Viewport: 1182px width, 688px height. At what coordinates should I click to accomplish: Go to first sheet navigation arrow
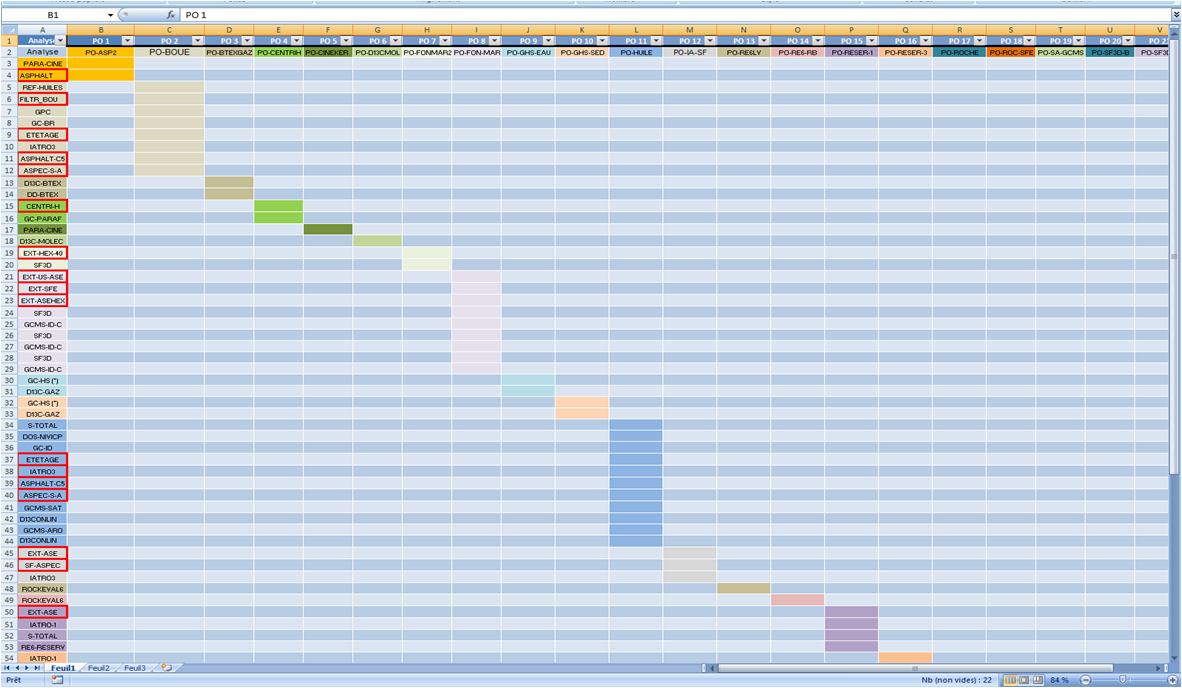point(8,668)
